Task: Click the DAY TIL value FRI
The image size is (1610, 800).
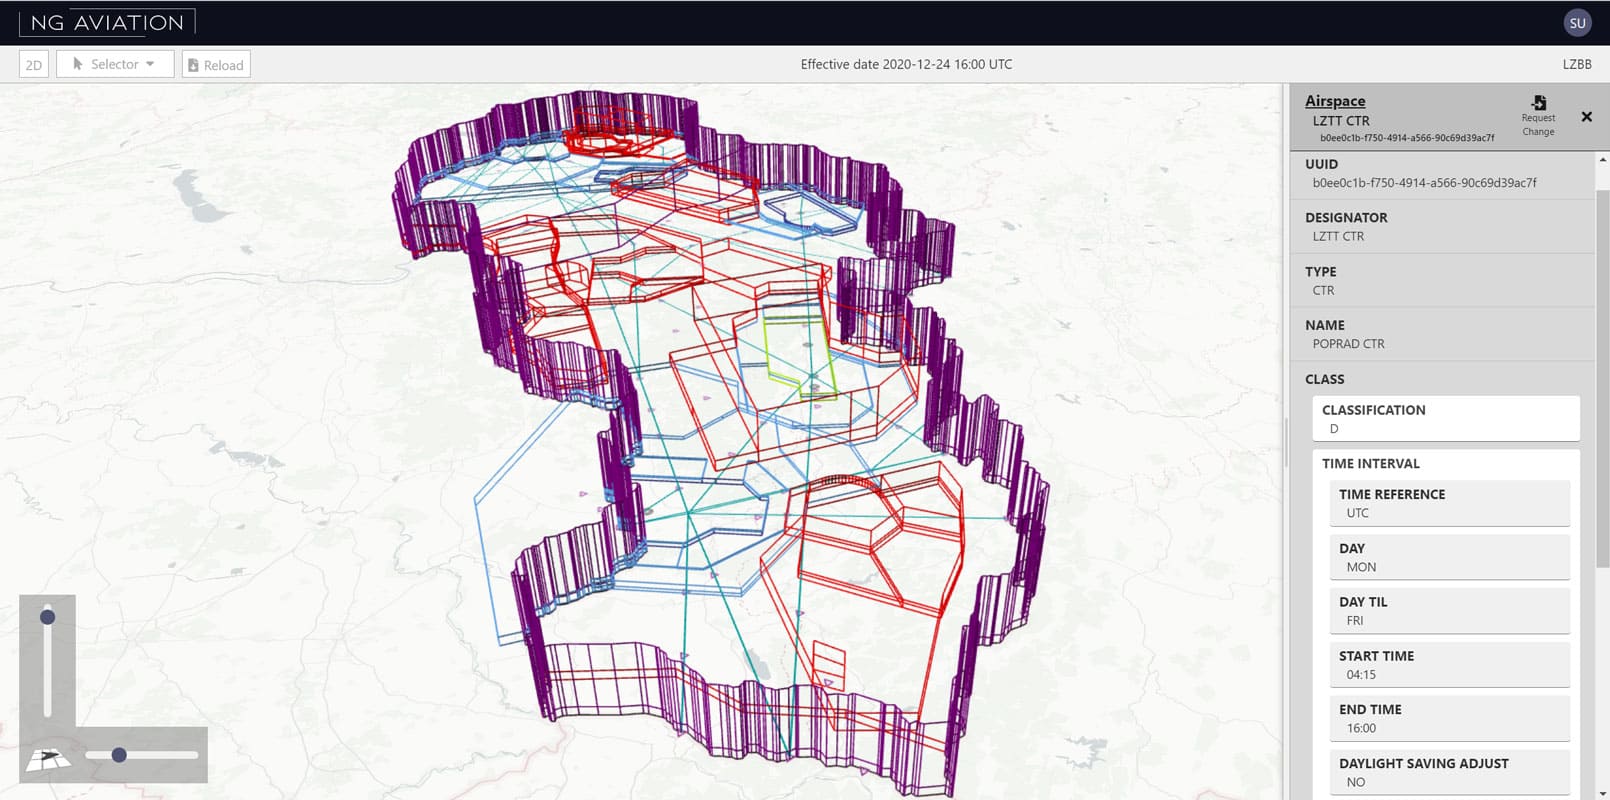Action: [x=1355, y=621]
